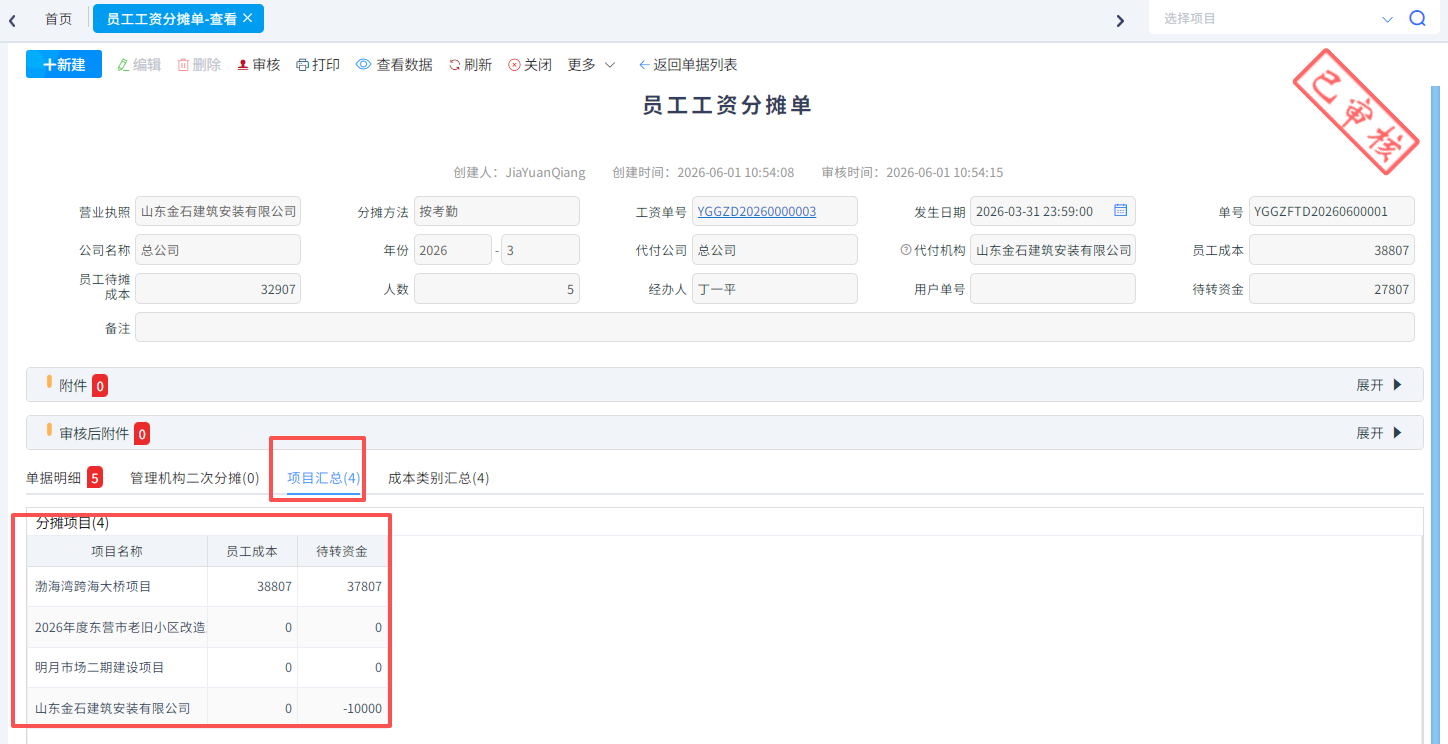Select the 2026年度东营市老旧小区改造 row

click(207, 627)
